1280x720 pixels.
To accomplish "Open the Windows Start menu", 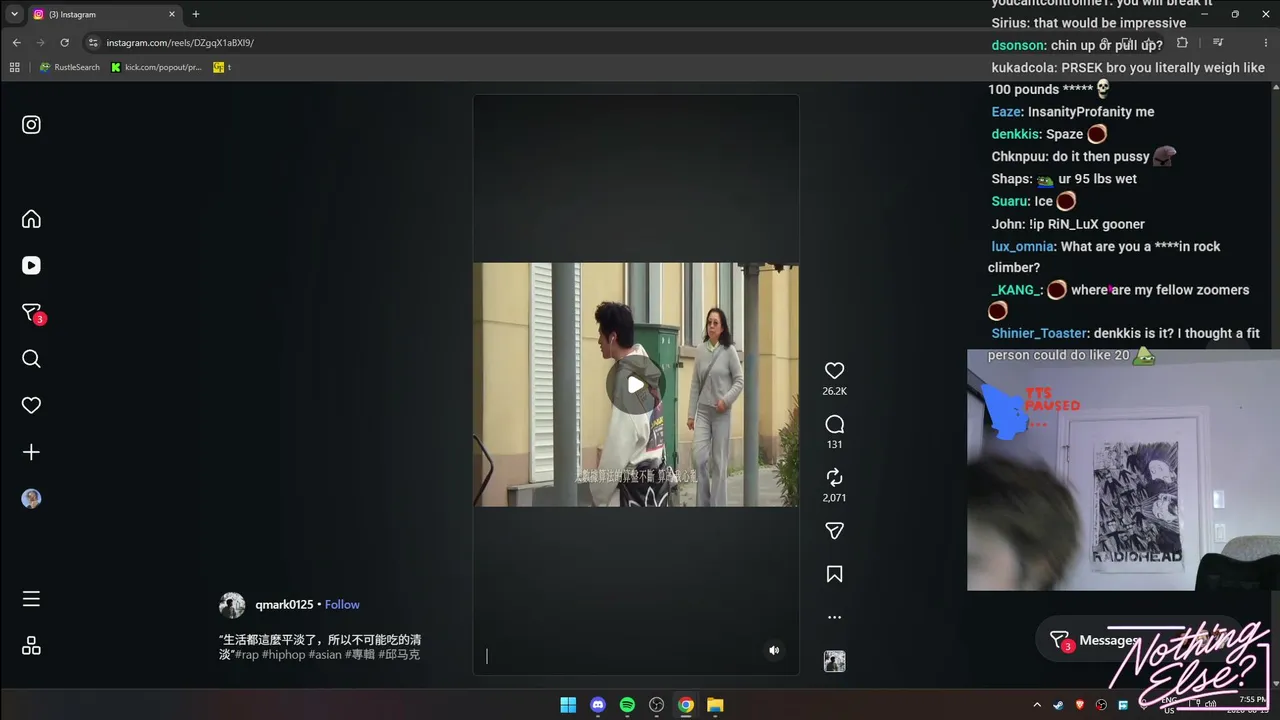I will [x=568, y=705].
